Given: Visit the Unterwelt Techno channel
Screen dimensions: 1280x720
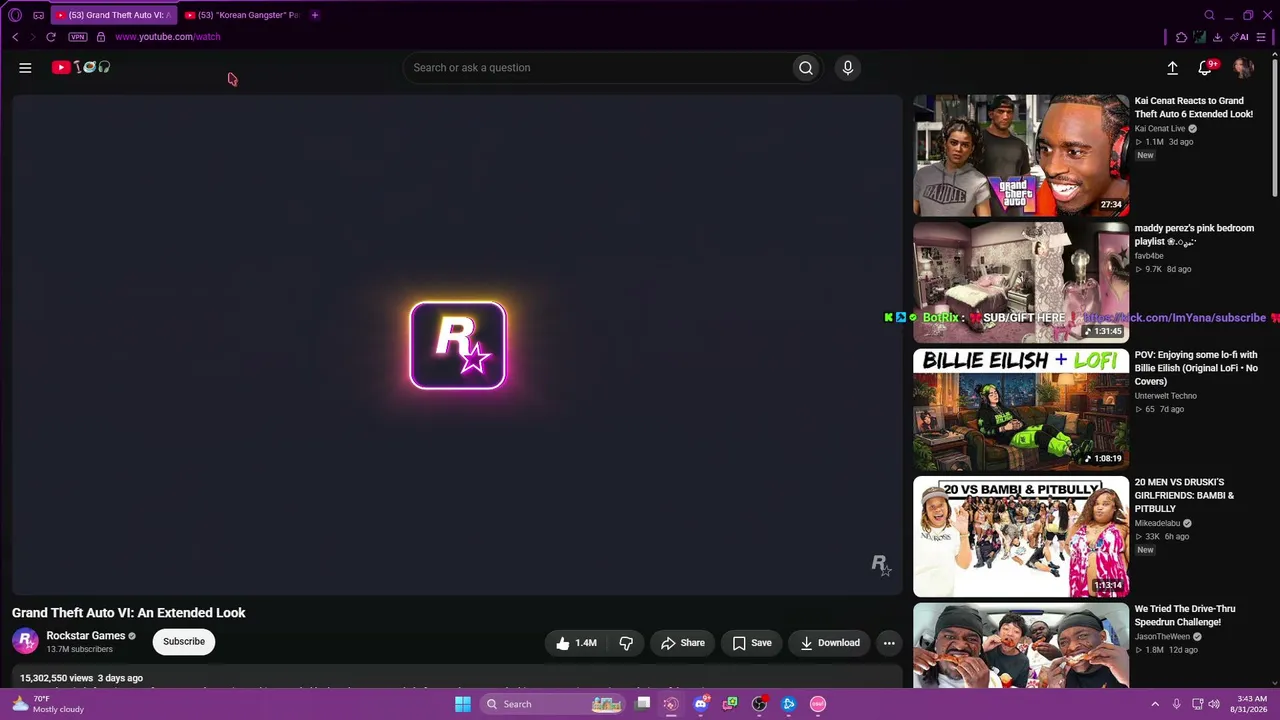Looking at the screenshot, I should (x=1166, y=396).
